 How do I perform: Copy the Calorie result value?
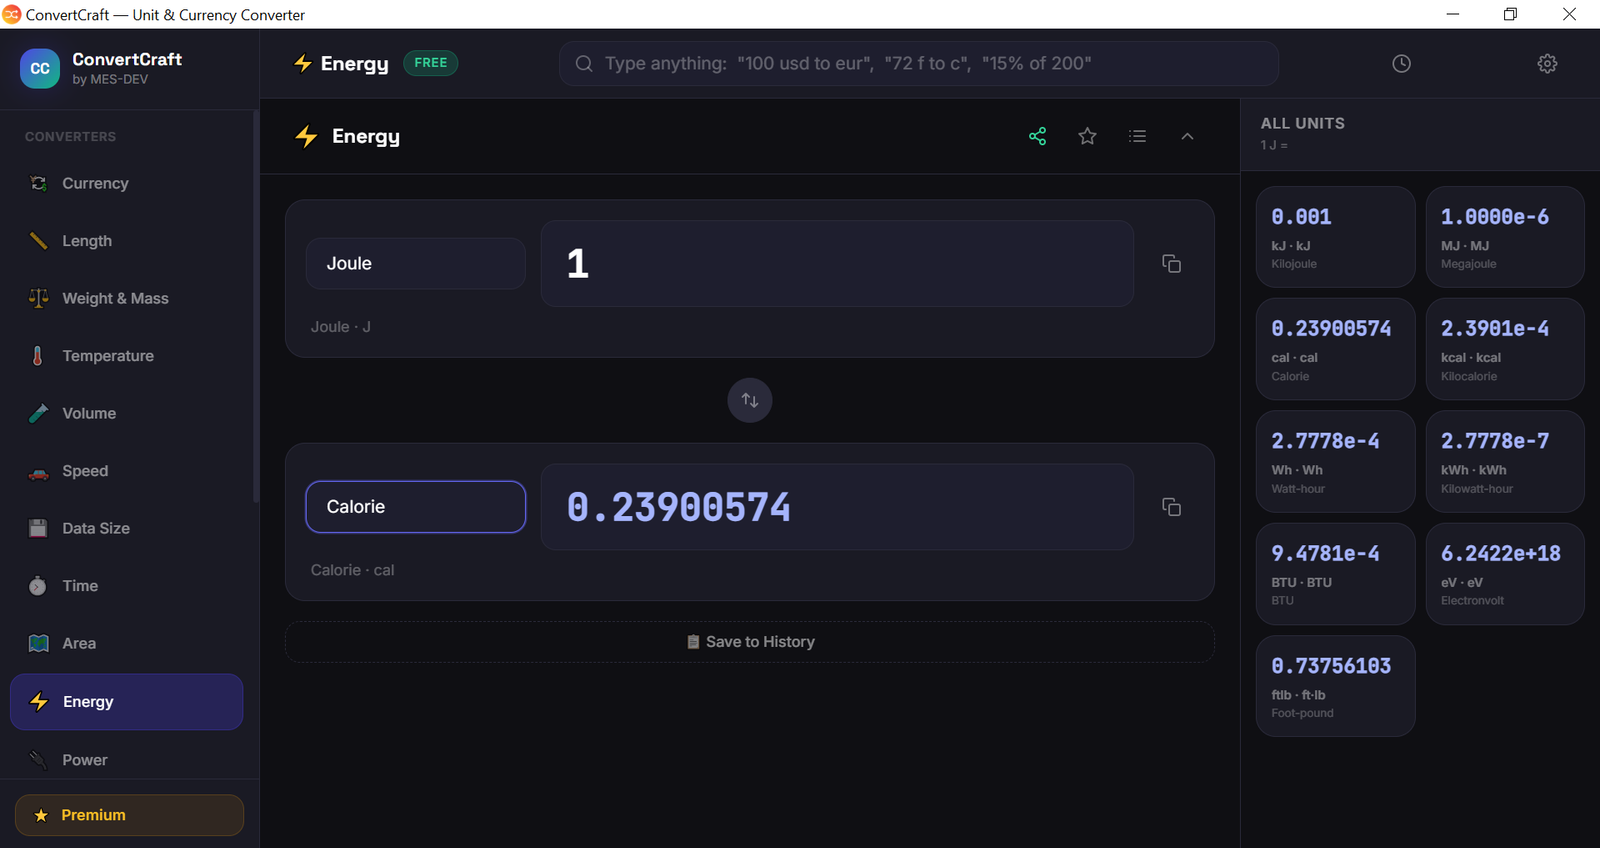[x=1171, y=507]
